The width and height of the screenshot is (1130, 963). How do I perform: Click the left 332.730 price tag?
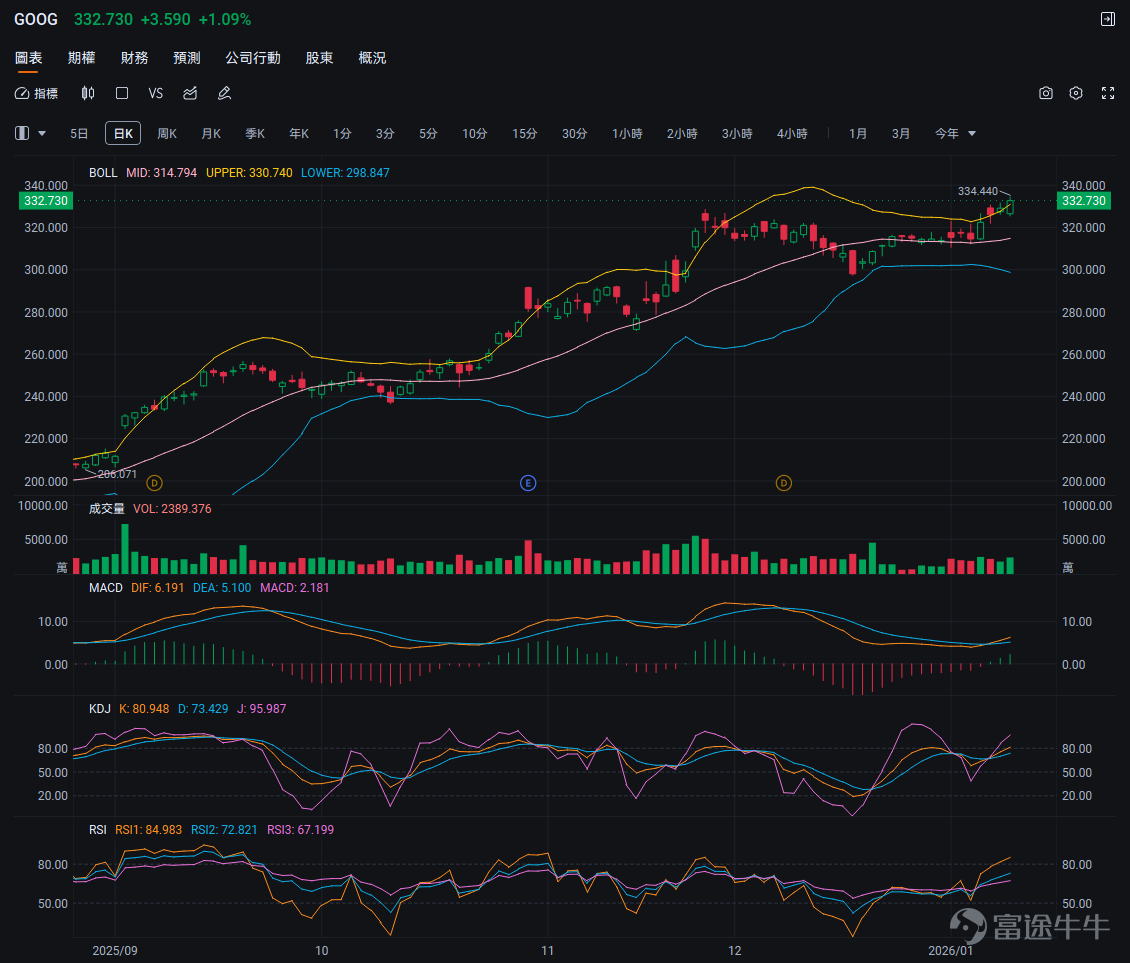[45, 201]
